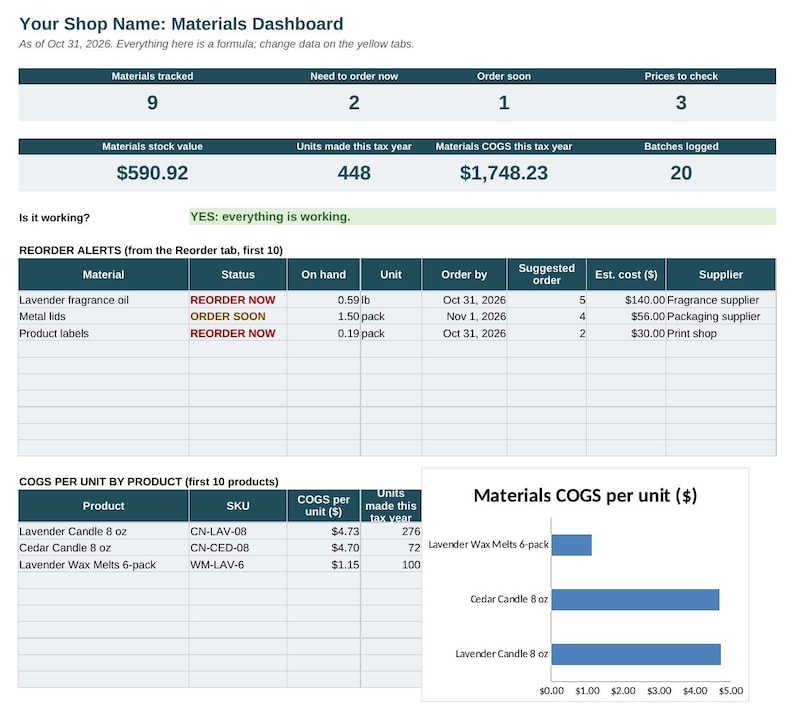Select the 'Est. cost ($)' column header
The height and width of the screenshot is (719, 794).
click(626, 274)
